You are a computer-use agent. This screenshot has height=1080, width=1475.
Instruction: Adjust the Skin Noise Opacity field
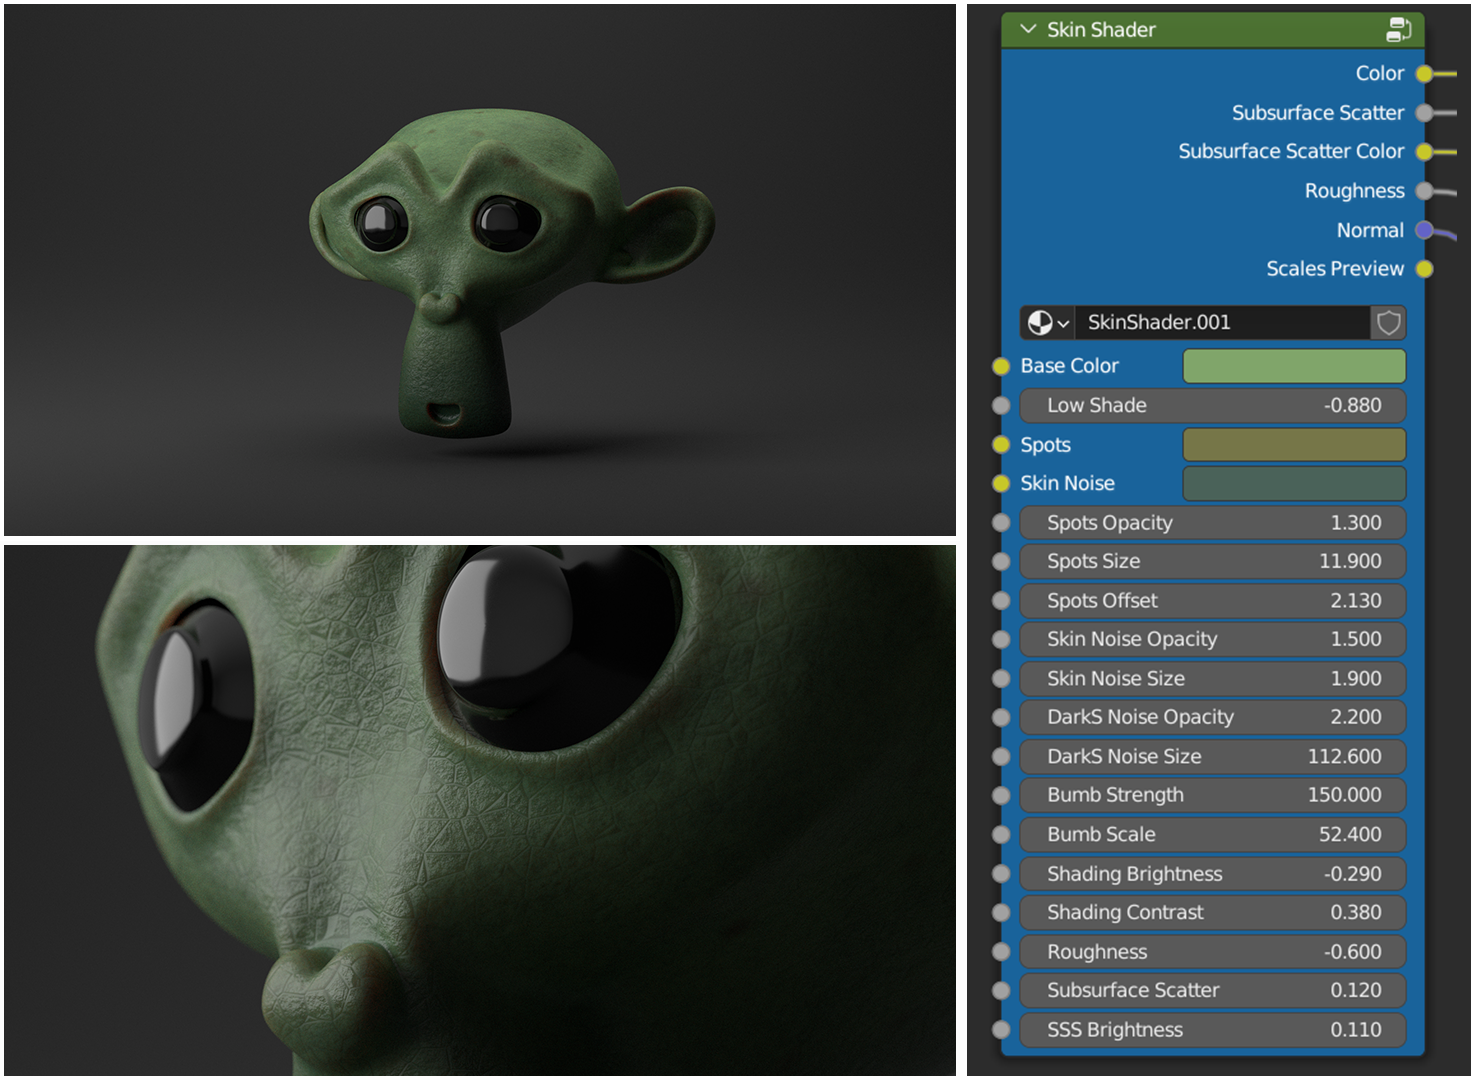[1213, 640]
